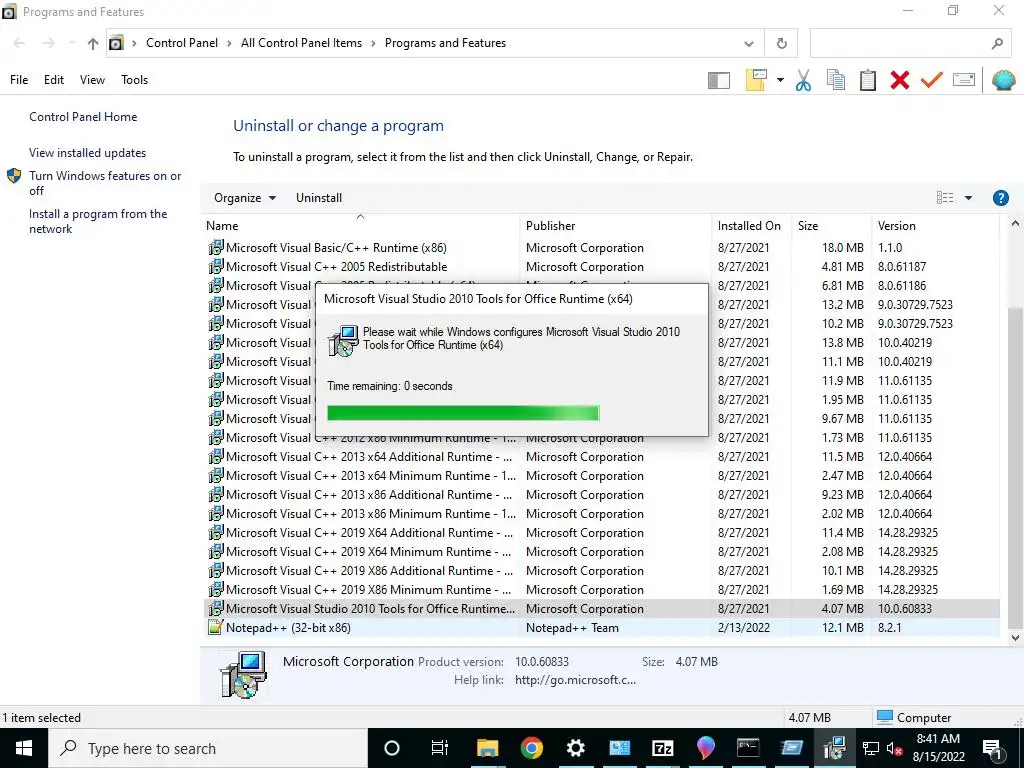Click the All Control Panel Items breadcrumb
Image resolution: width=1024 pixels, height=768 pixels.
301,43
